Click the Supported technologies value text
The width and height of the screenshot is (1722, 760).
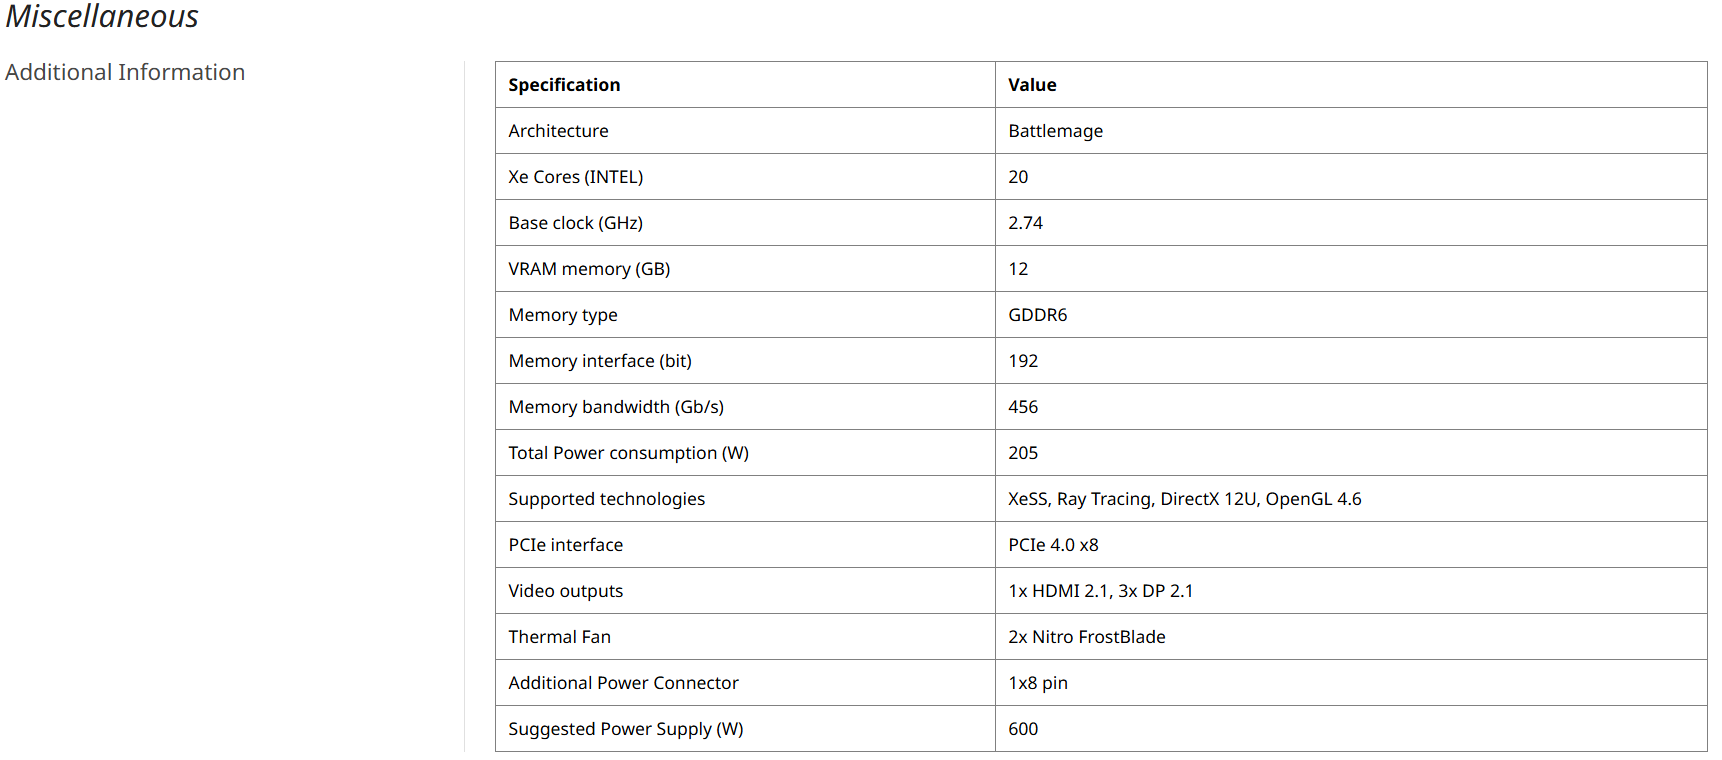[1184, 499]
